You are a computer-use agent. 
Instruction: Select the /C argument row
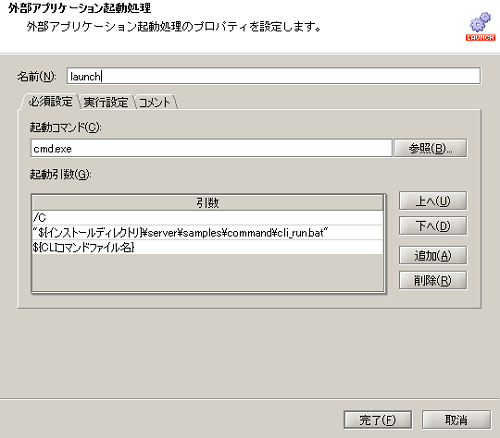click(207, 218)
